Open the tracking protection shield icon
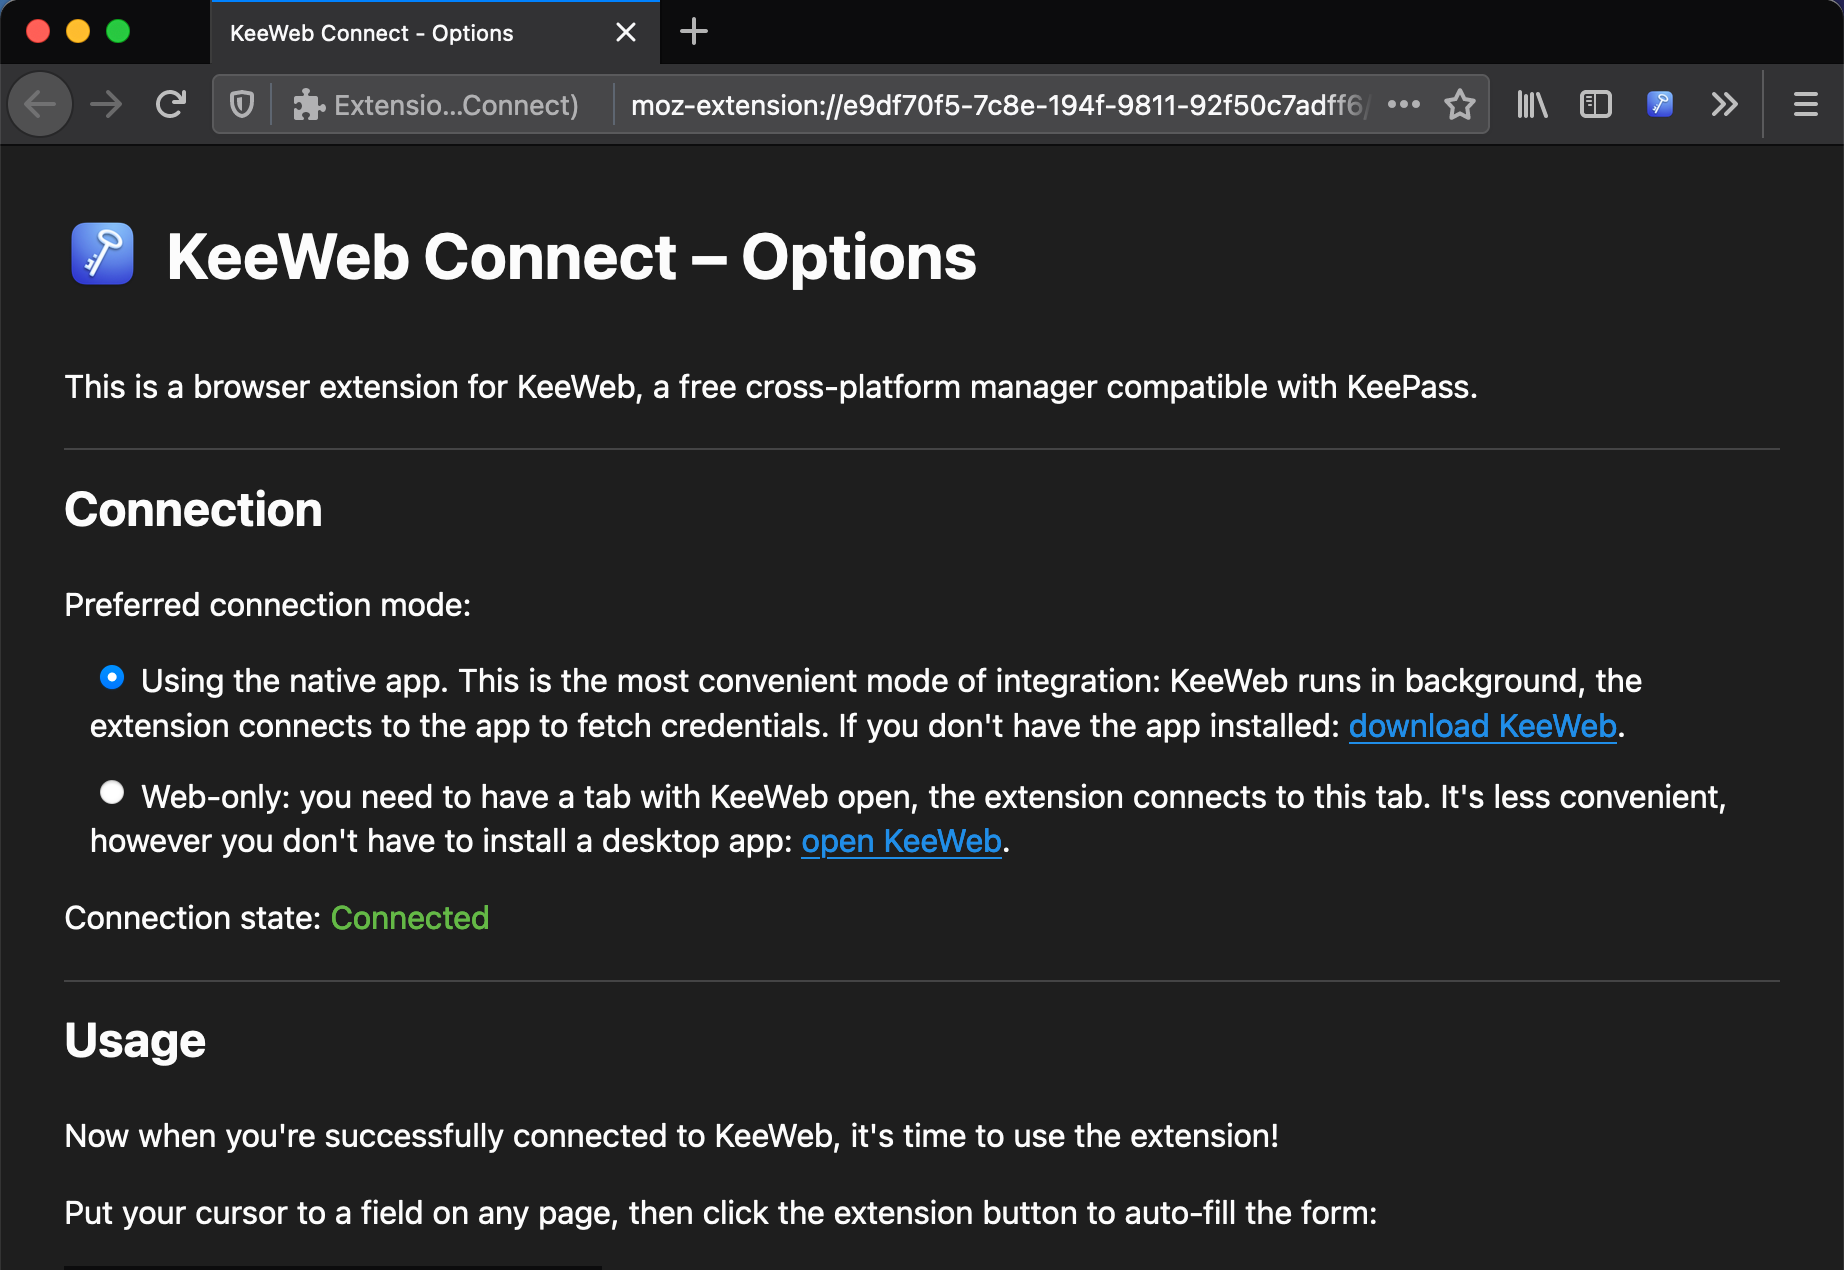The image size is (1844, 1270). [242, 104]
